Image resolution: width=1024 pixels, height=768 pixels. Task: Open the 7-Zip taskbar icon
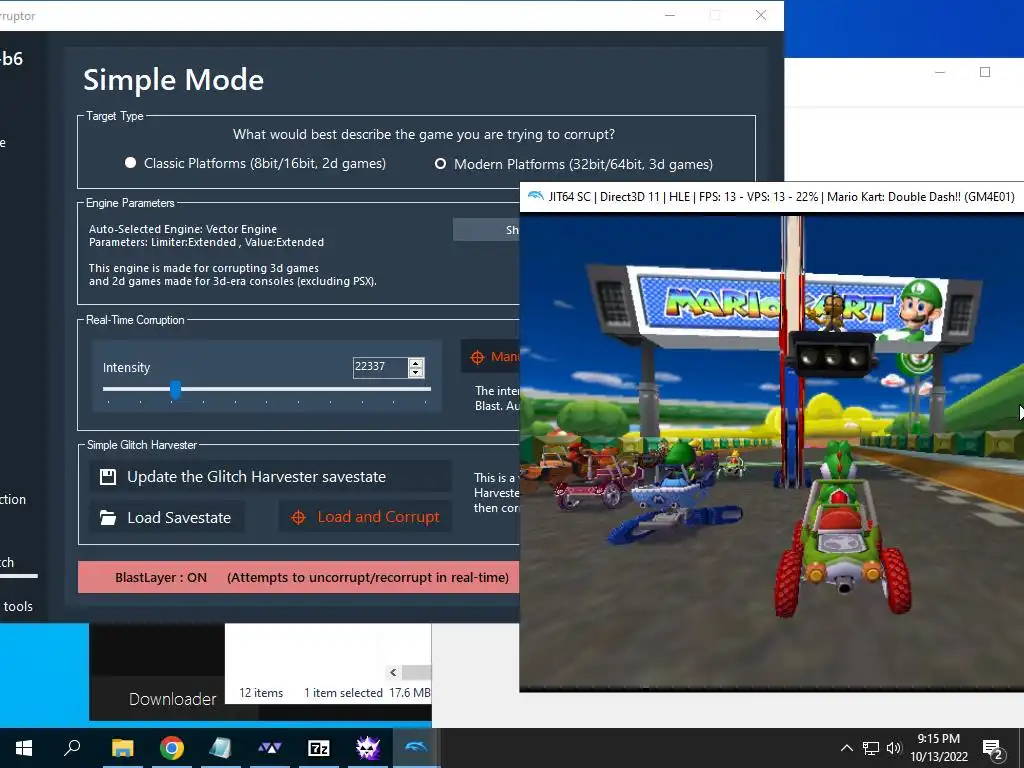tap(318, 748)
